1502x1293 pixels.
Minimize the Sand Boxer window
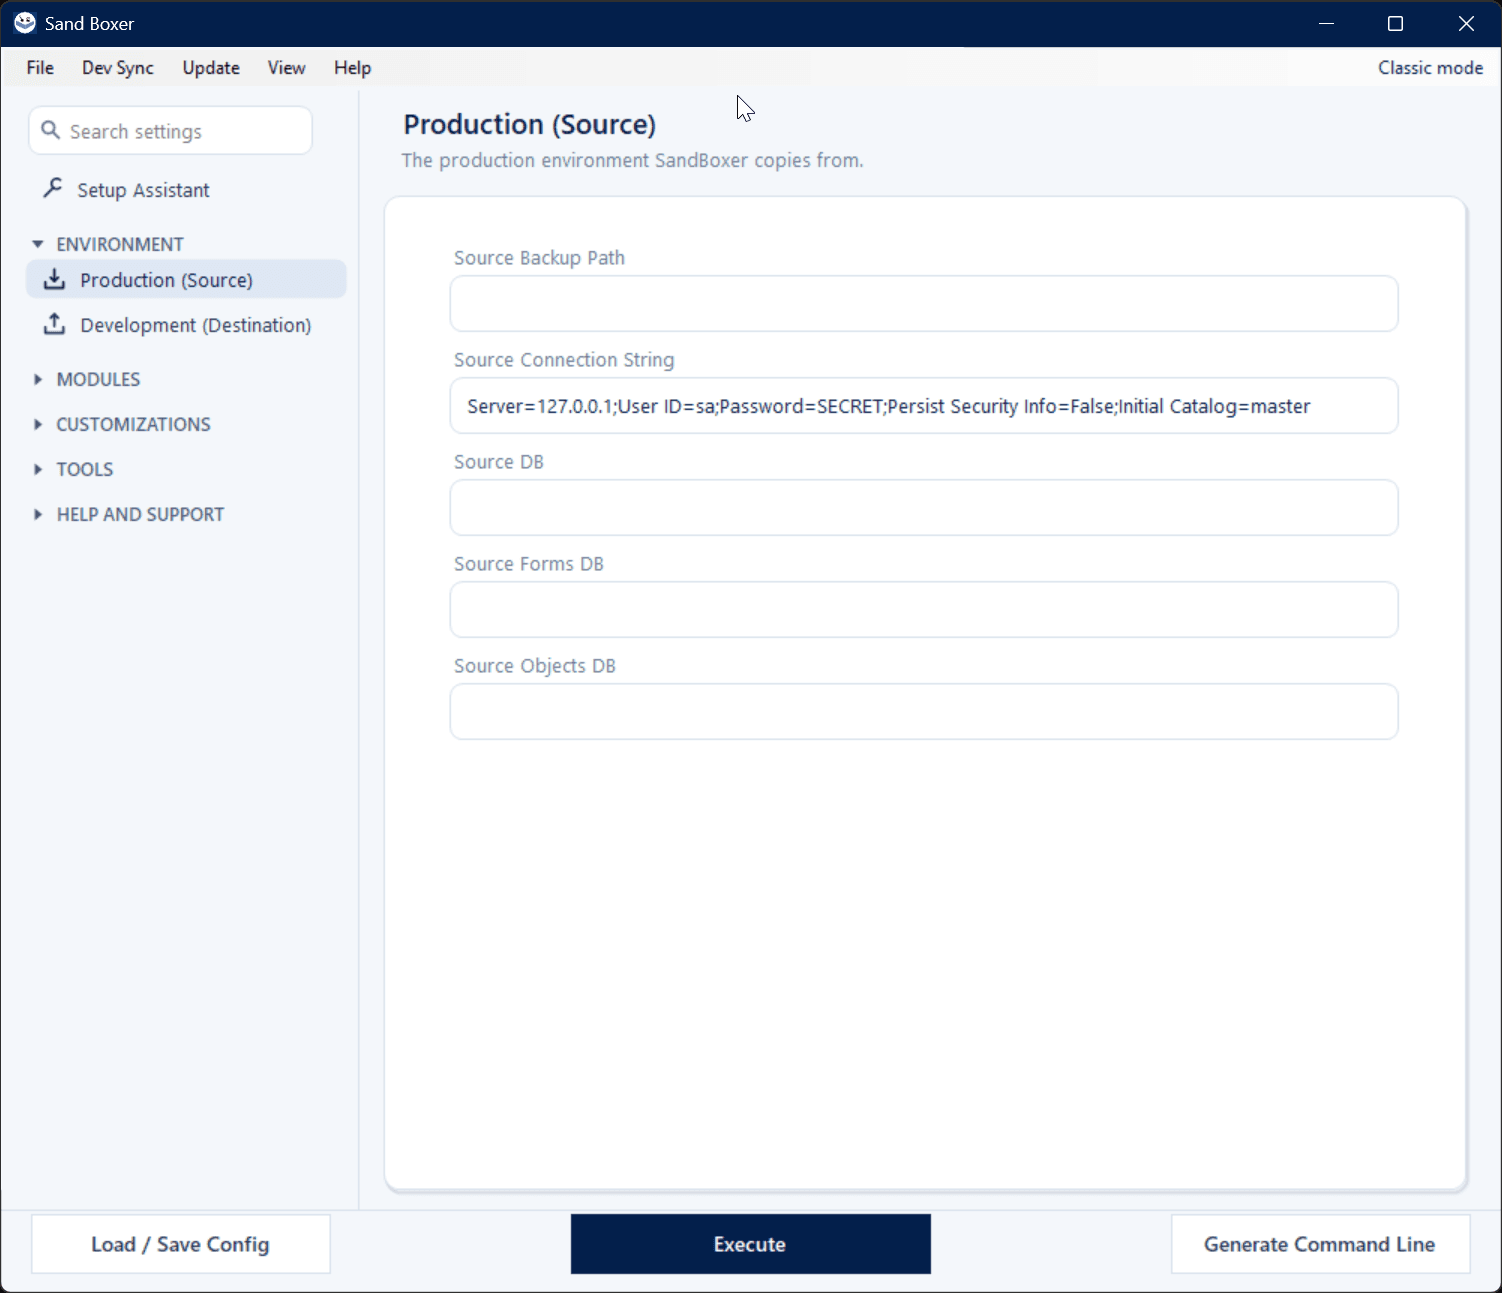pyautogui.click(x=1327, y=23)
